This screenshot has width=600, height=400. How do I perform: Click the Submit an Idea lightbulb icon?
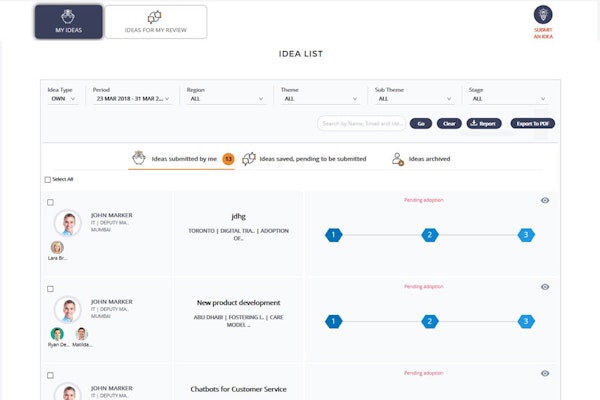[x=543, y=14]
